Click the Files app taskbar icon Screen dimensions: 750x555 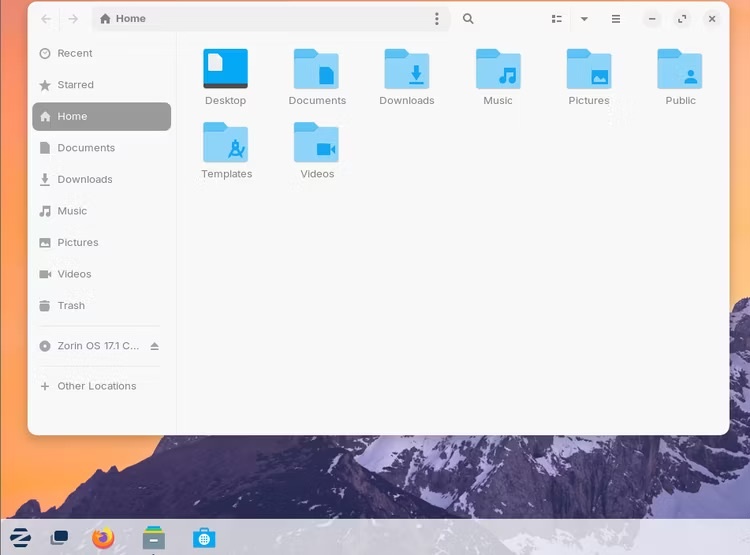point(154,538)
